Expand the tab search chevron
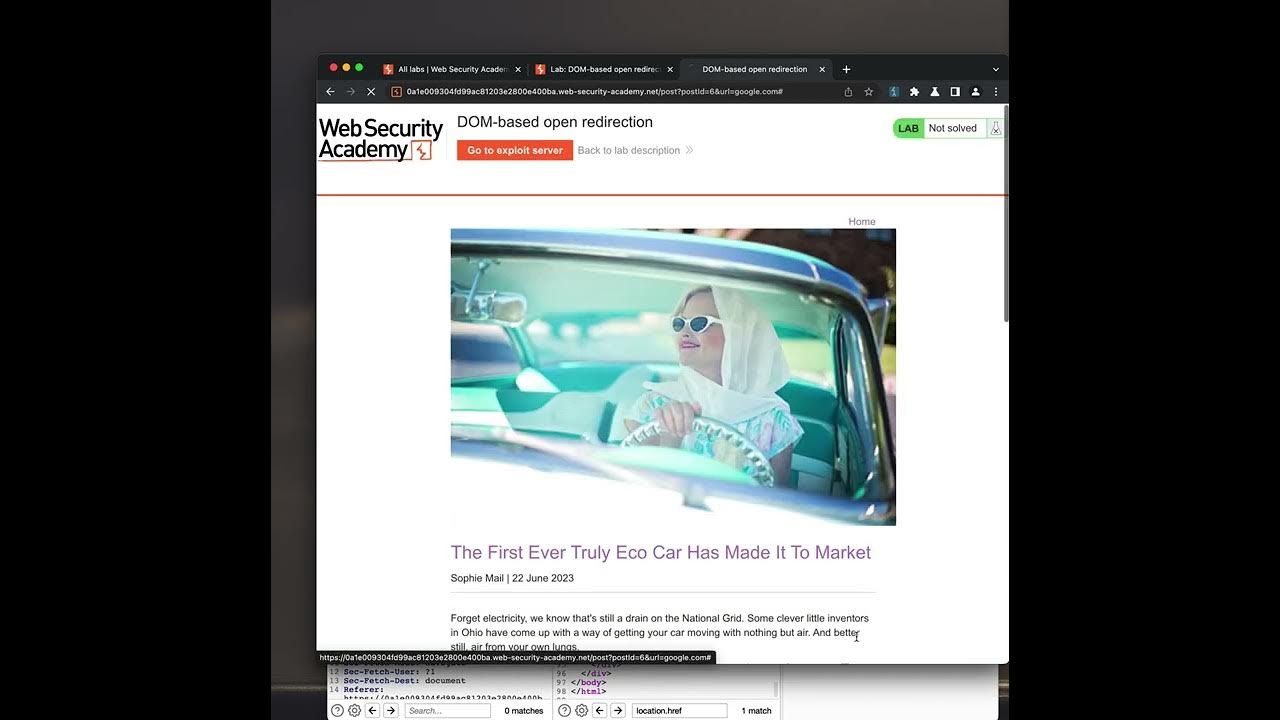This screenshot has width=1280, height=720. point(995,69)
